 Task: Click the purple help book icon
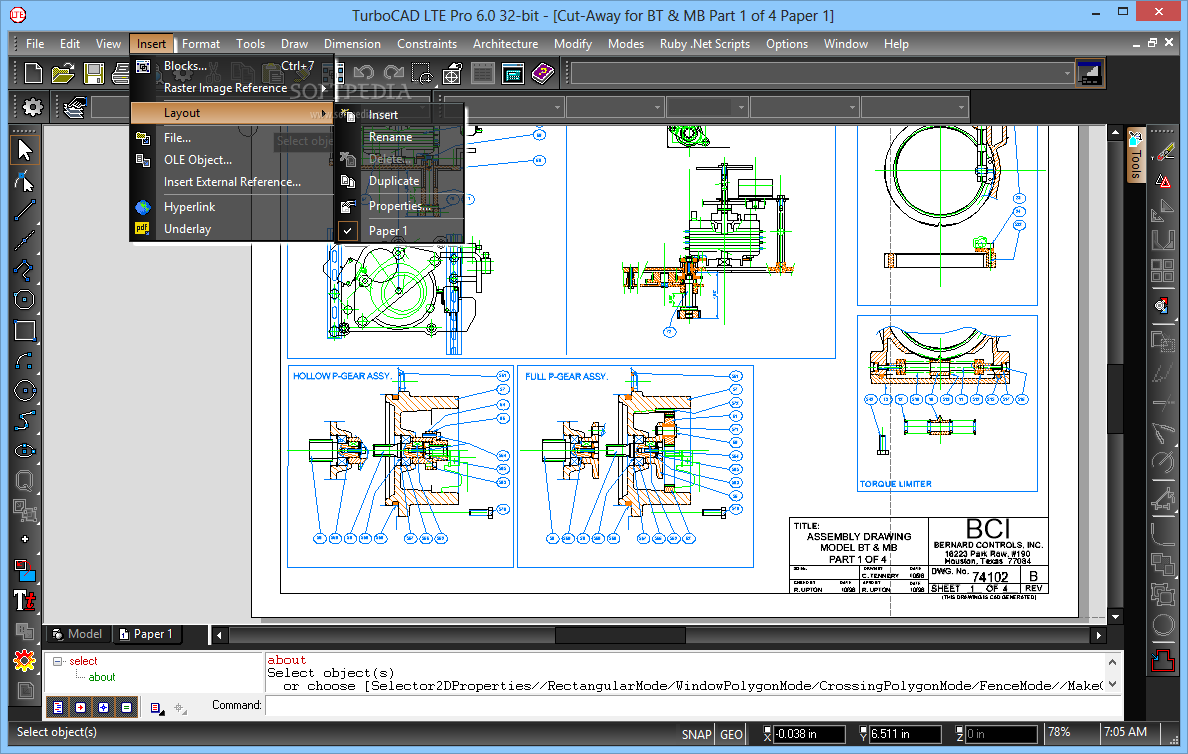(542, 74)
